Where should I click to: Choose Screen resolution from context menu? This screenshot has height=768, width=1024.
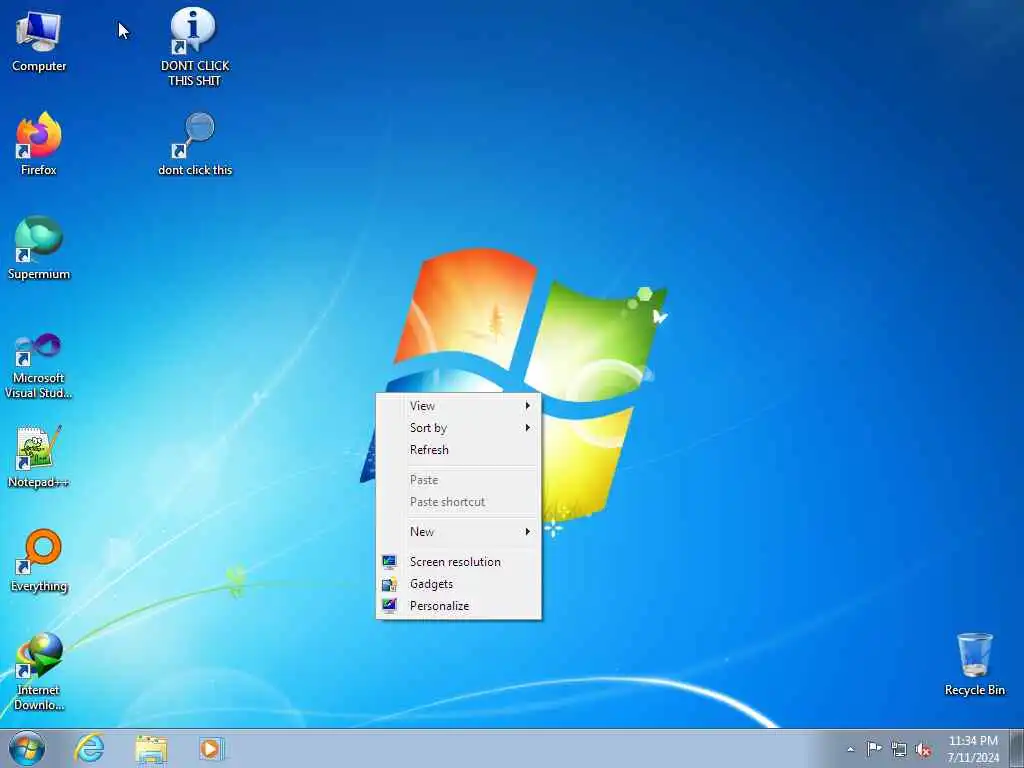coord(458,562)
